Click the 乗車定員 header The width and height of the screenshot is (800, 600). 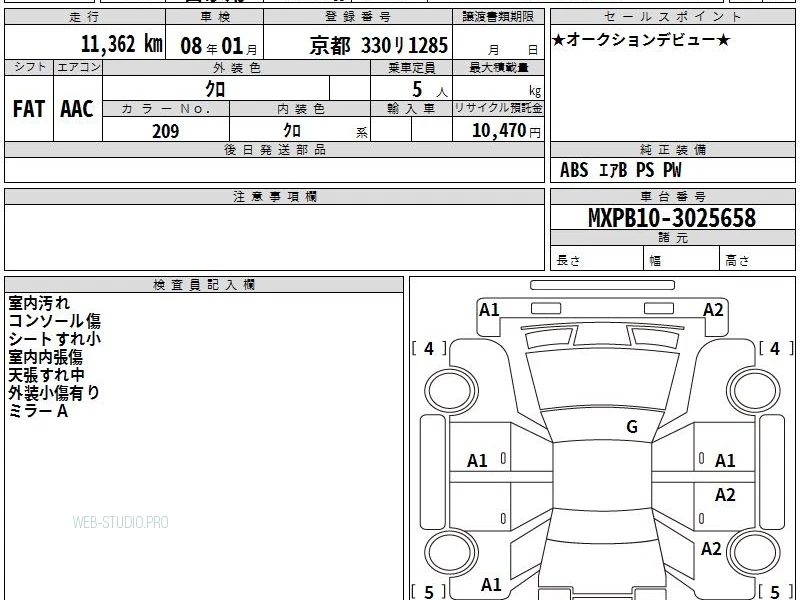pos(411,67)
